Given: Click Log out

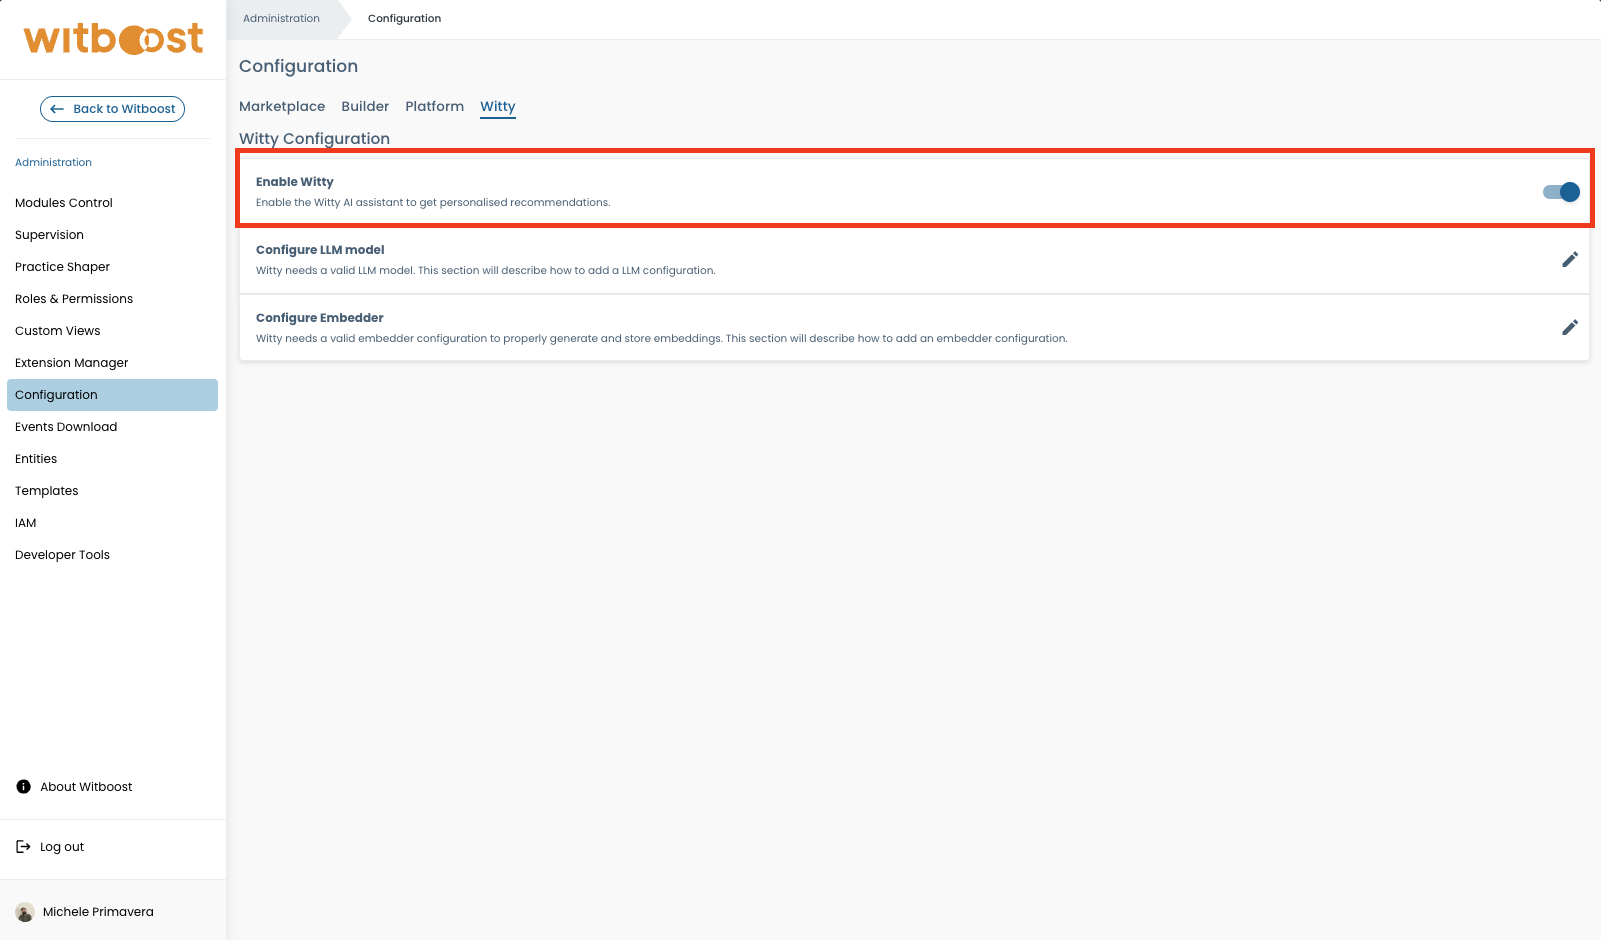Looking at the screenshot, I should click(62, 847).
